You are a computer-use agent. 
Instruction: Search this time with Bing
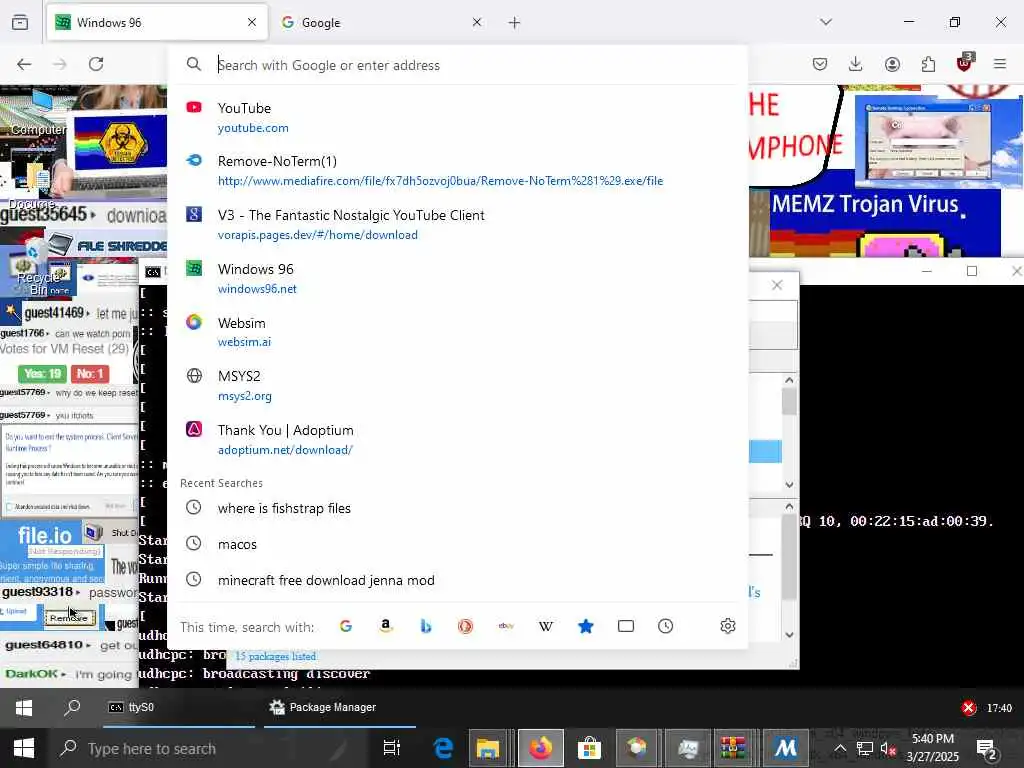point(426,626)
